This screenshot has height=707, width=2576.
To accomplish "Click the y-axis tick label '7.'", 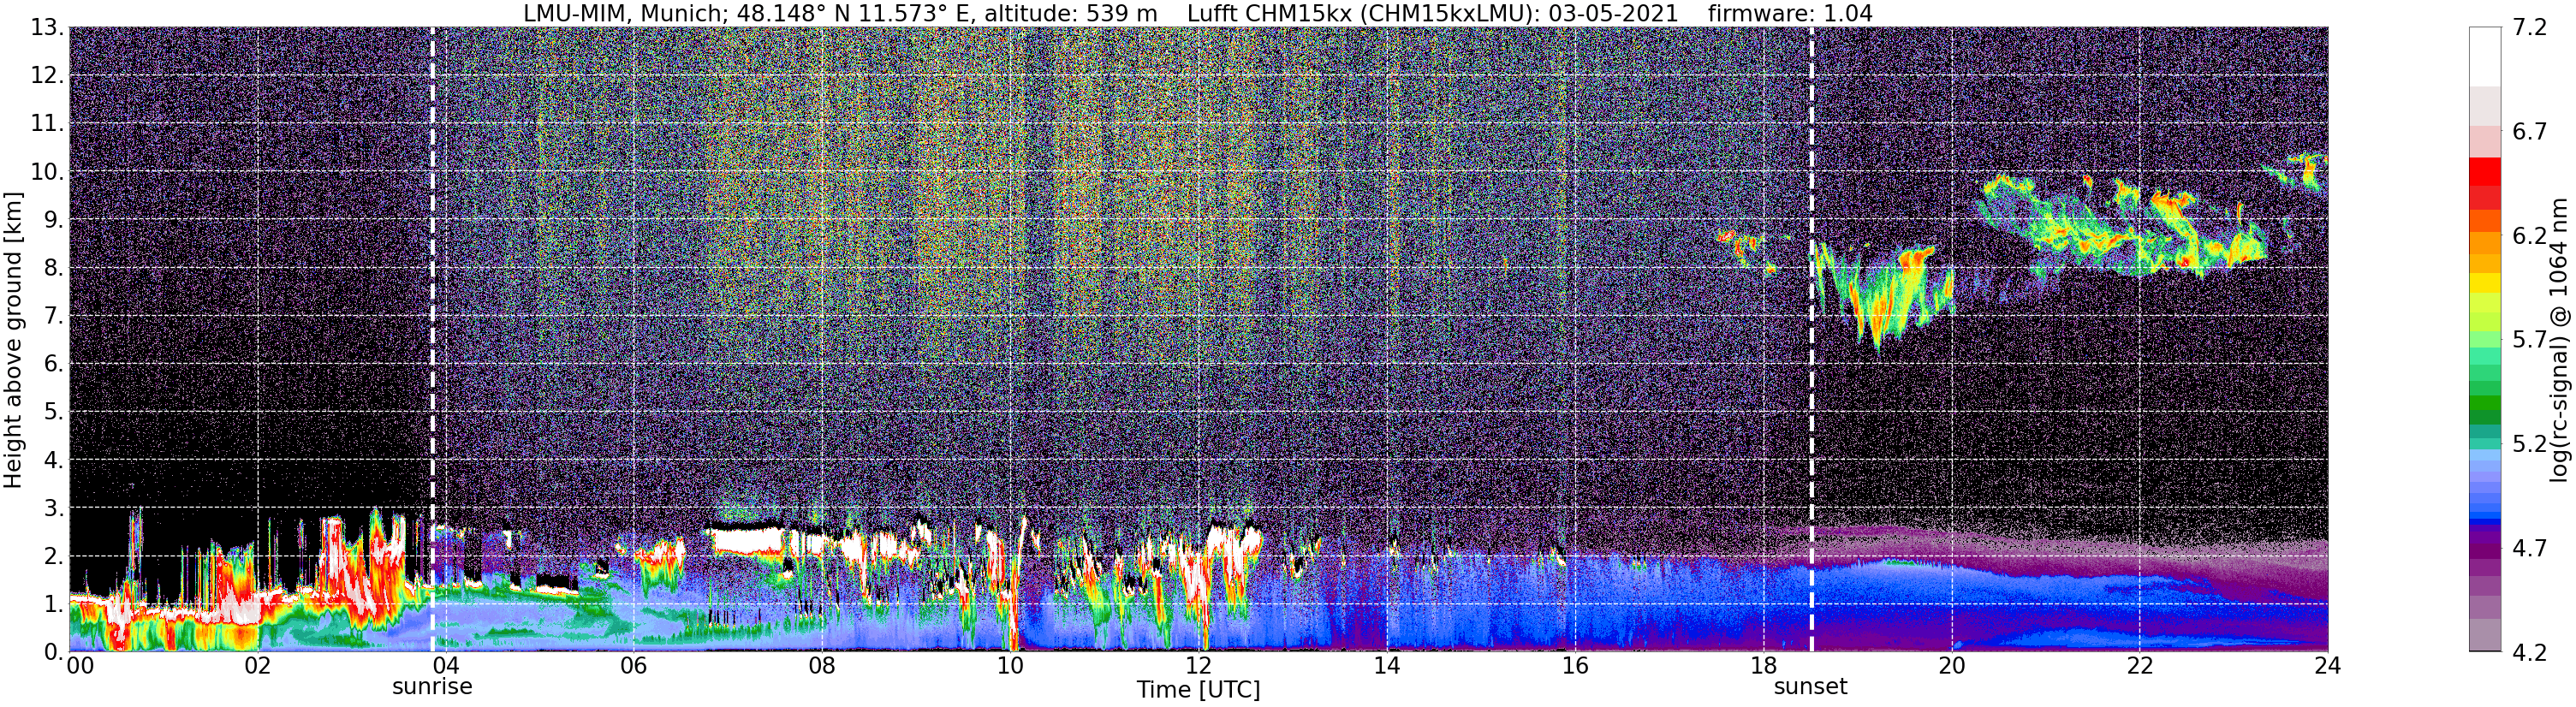I will pyautogui.click(x=53, y=316).
